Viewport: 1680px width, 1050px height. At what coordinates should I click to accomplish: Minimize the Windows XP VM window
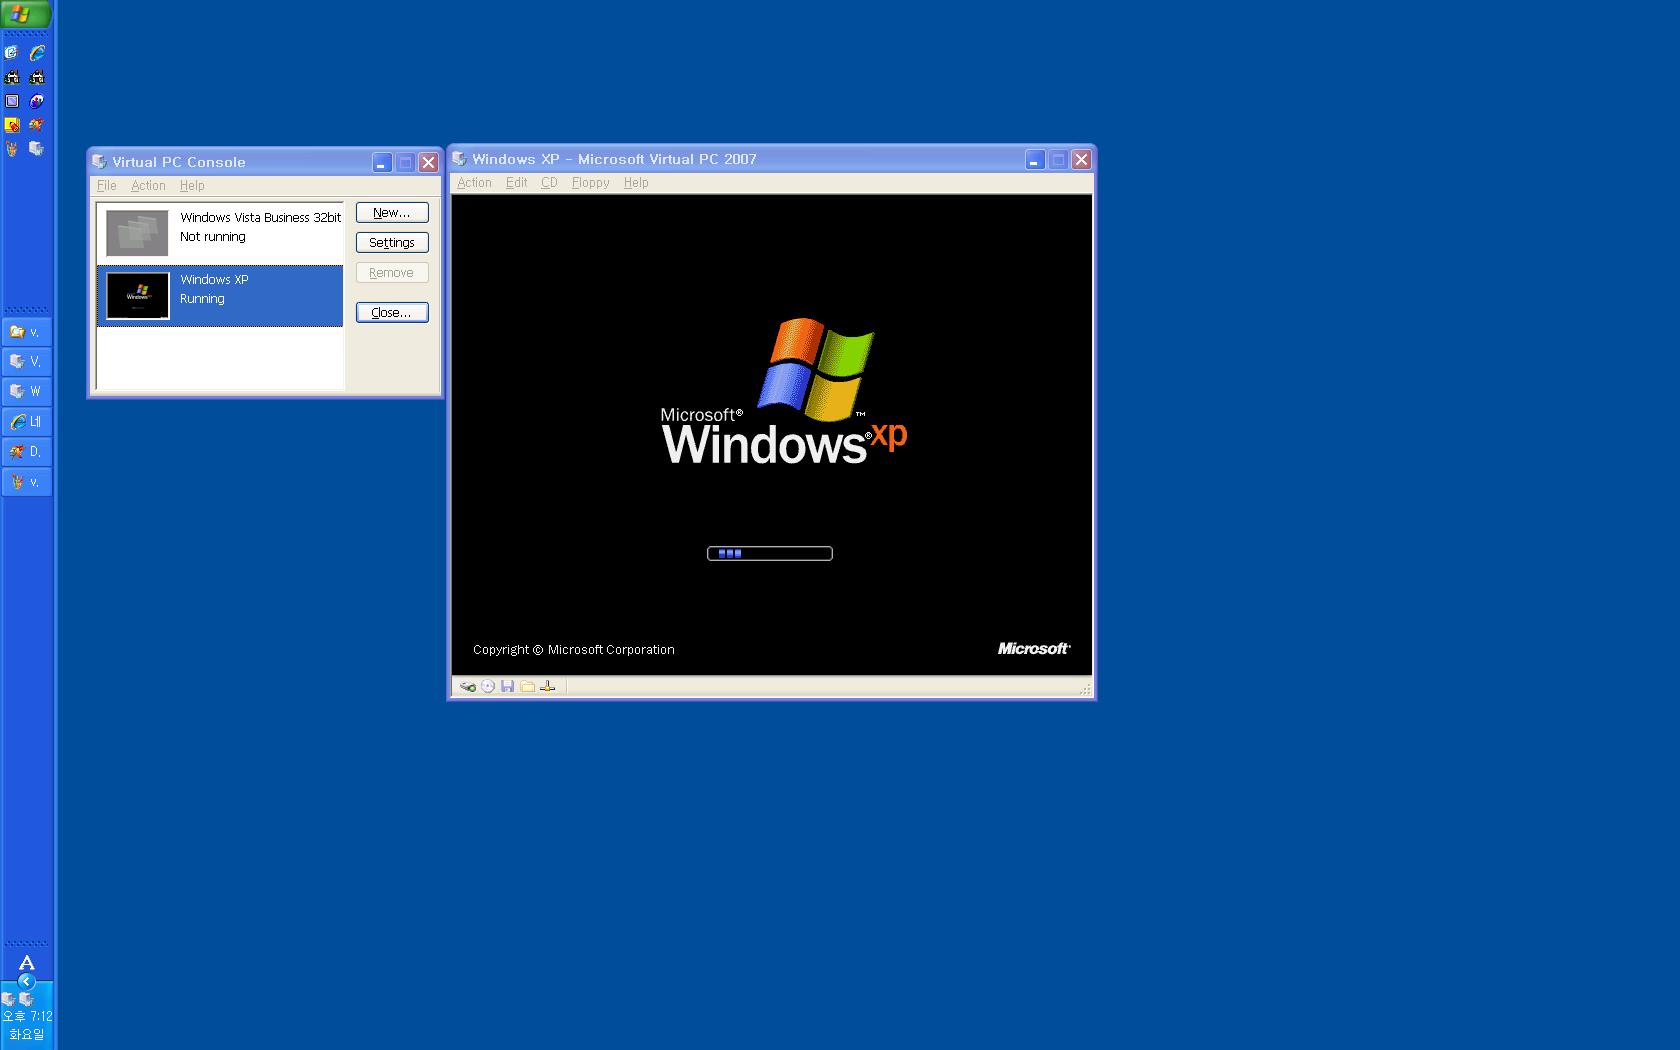coord(1035,159)
